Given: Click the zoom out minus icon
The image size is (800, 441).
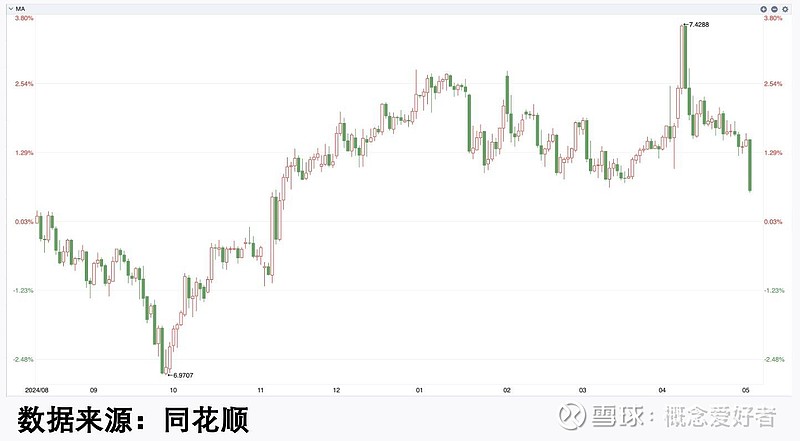Looking at the screenshot, I should click(774, 8).
